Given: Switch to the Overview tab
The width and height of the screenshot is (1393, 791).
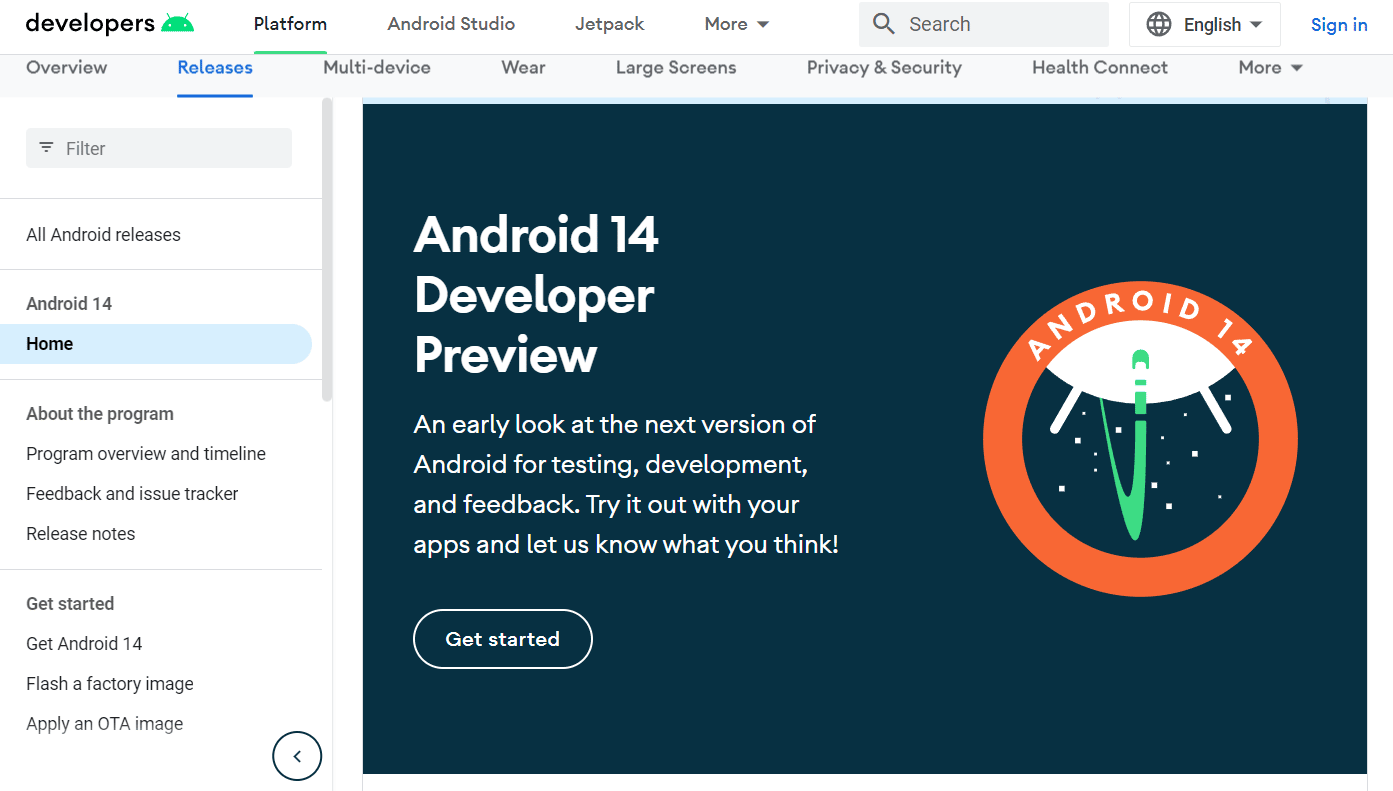Looking at the screenshot, I should (x=67, y=68).
